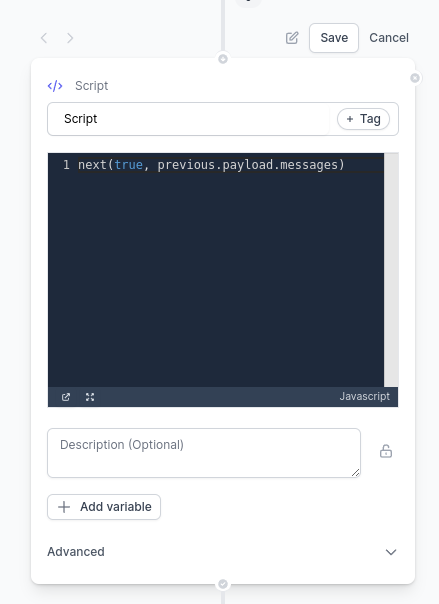Click the Javascript language label
439x604 pixels.
364,396
